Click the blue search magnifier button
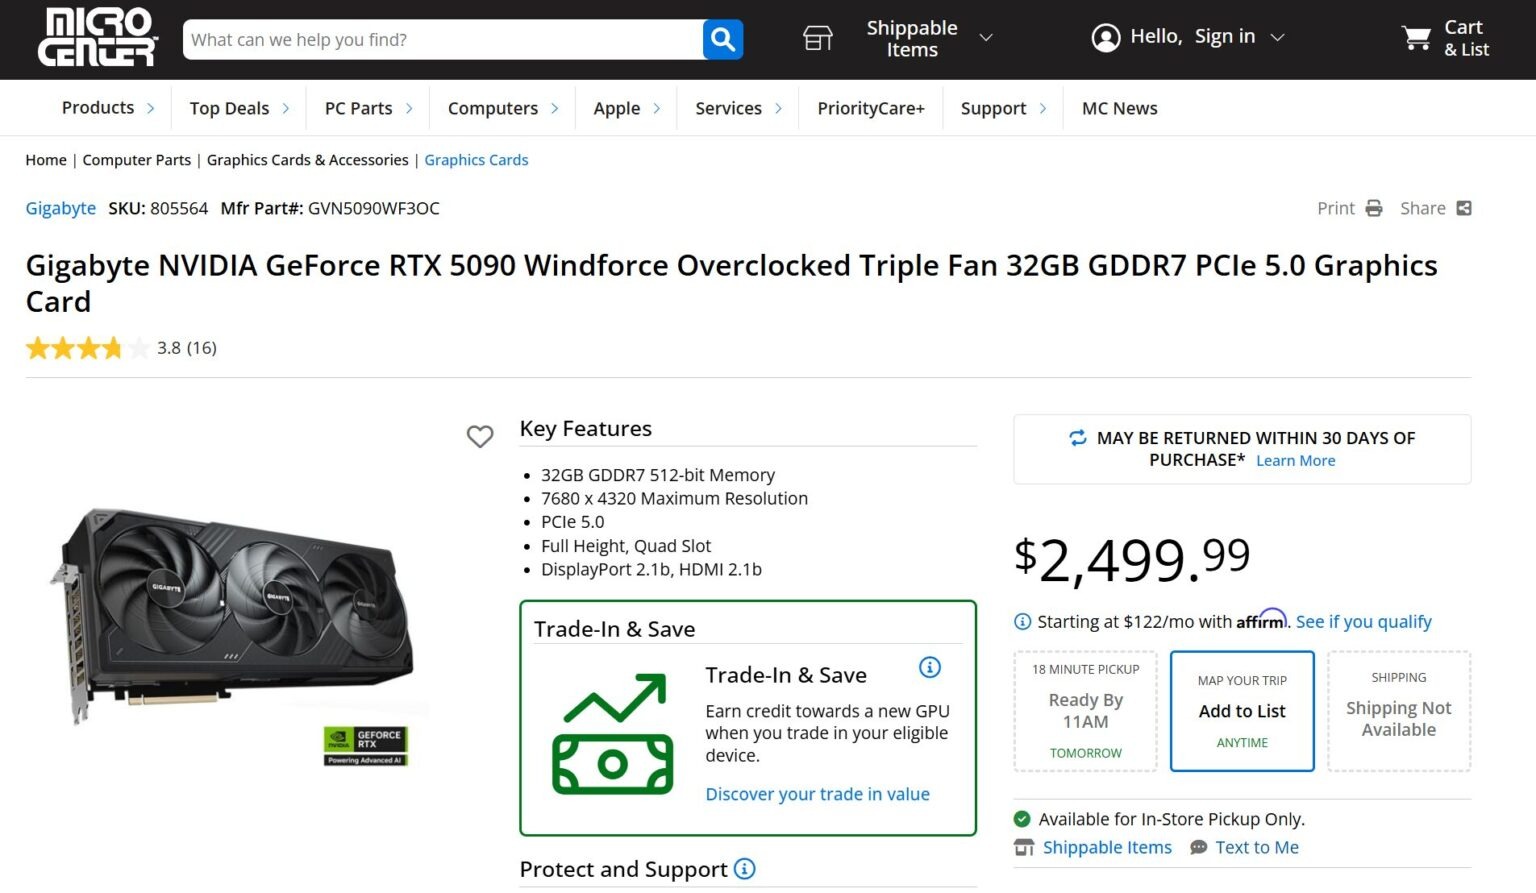The height and width of the screenshot is (893, 1536). click(x=723, y=40)
